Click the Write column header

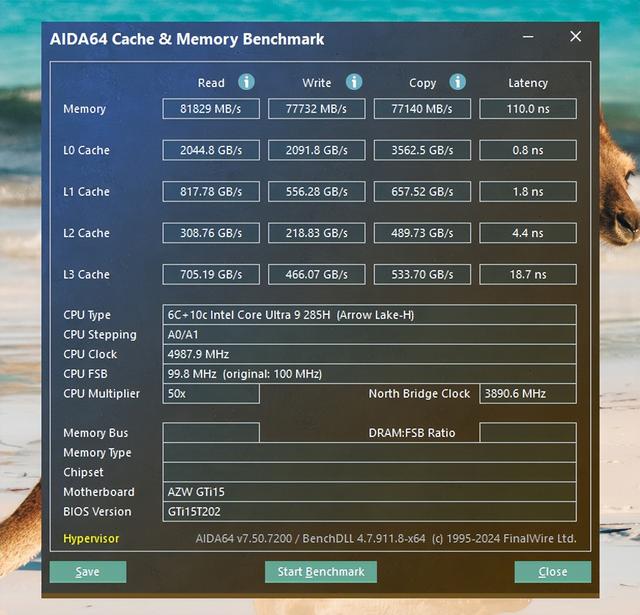click(x=317, y=83)
